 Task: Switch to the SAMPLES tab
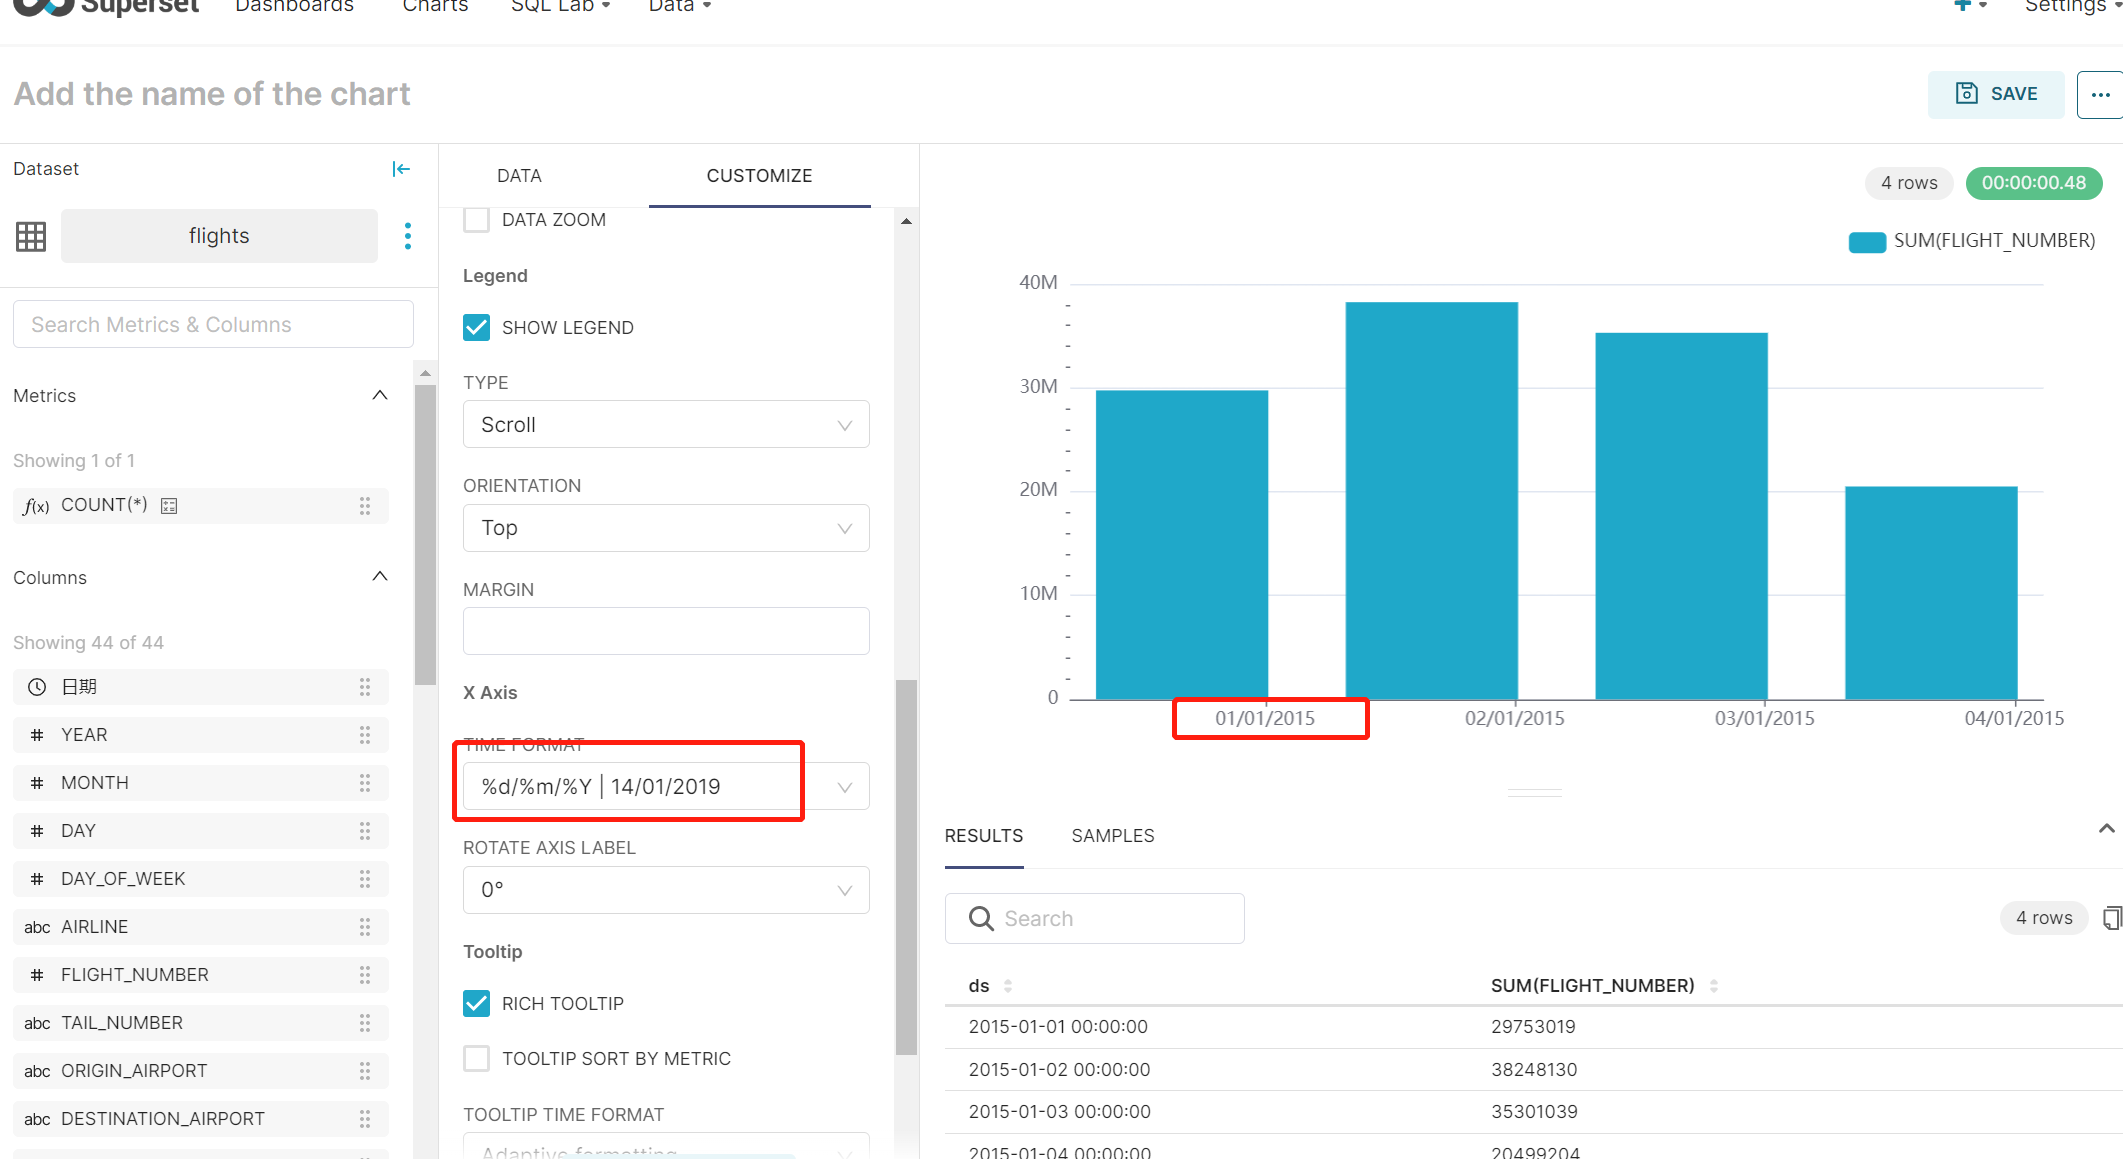tap(1112, 836)
